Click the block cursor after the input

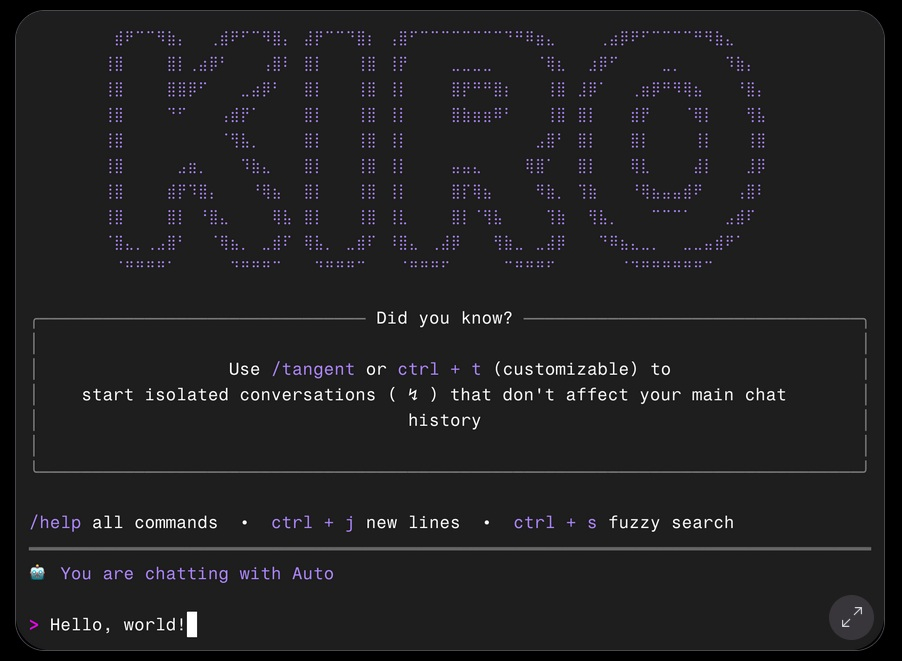(x=192, y=625)
